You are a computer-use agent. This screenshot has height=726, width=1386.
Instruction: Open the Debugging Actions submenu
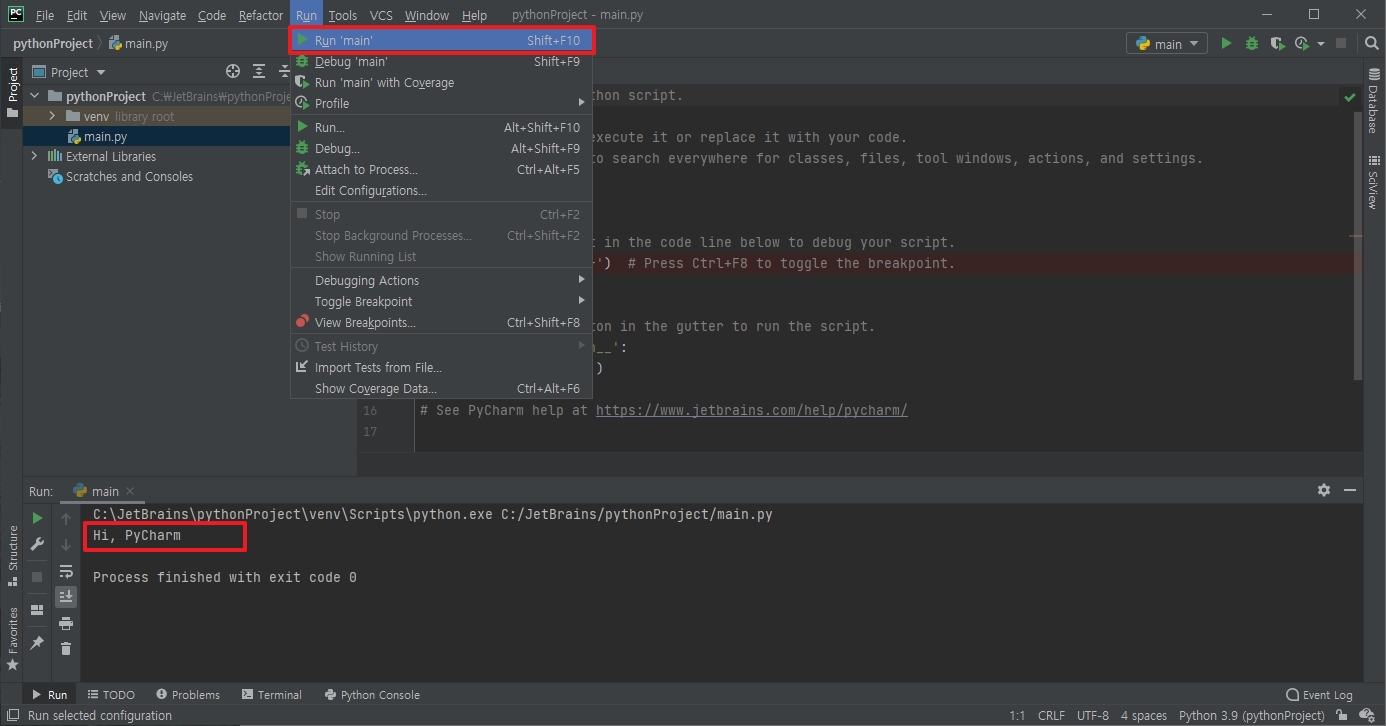pos(441,280)
